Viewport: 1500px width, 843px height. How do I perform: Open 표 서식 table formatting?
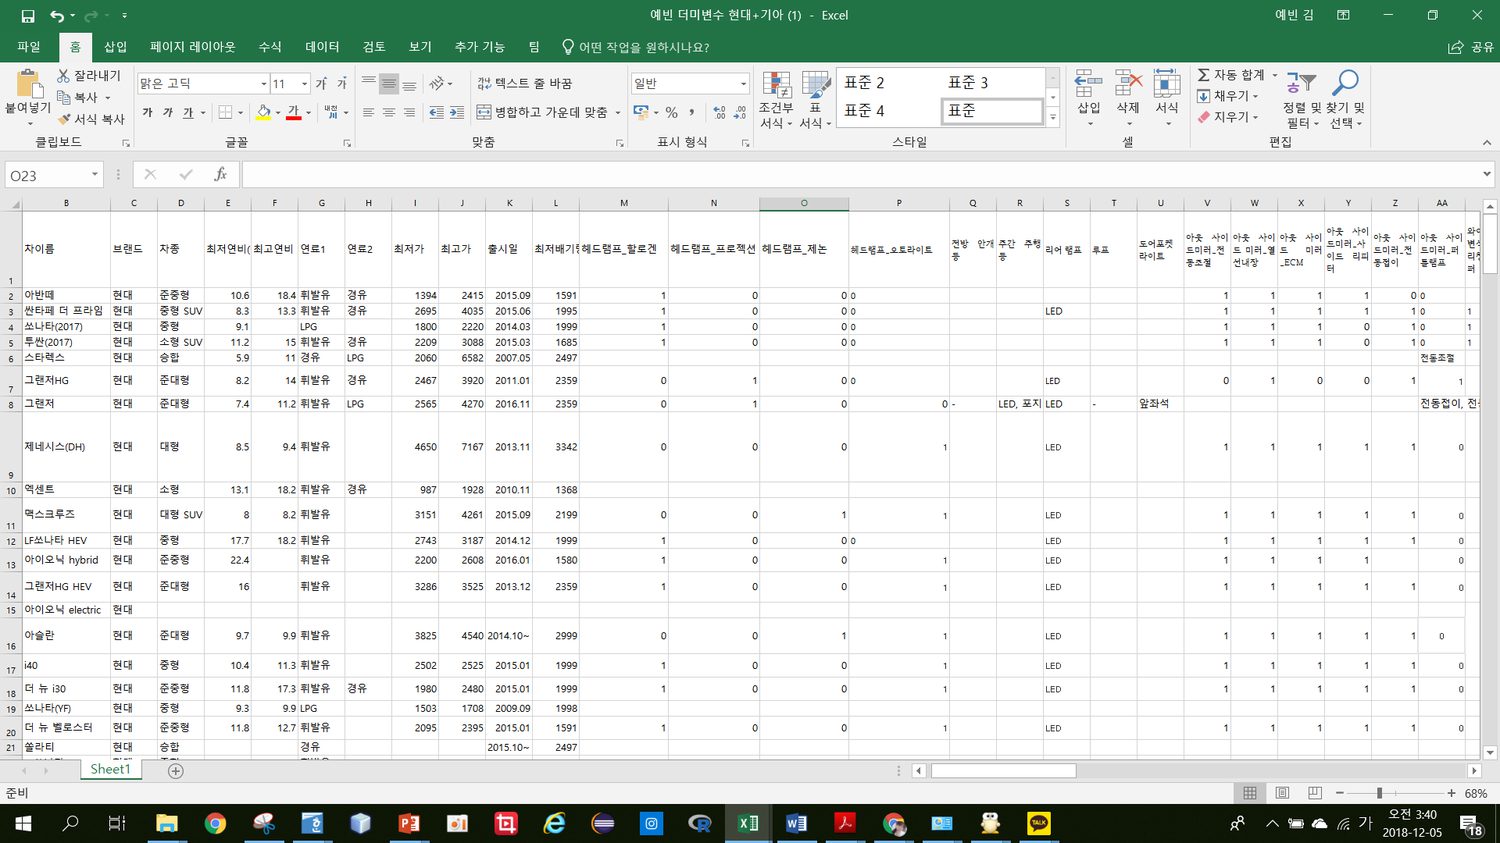coord(815,101)
